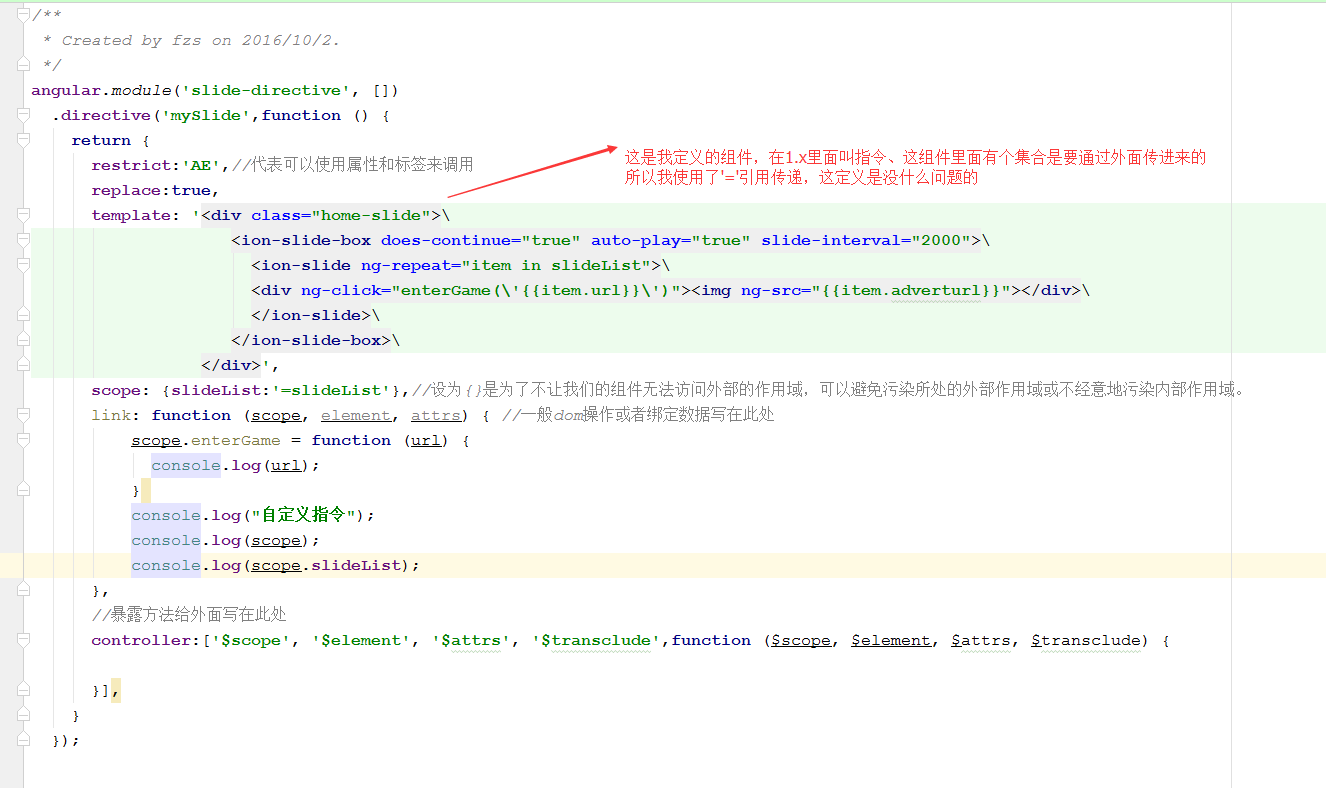This screenshot has width=1326, height=788.
Task: Fold the ion-slide-box opening tag line
Action: pyautogui.click(x=24, y=240)
